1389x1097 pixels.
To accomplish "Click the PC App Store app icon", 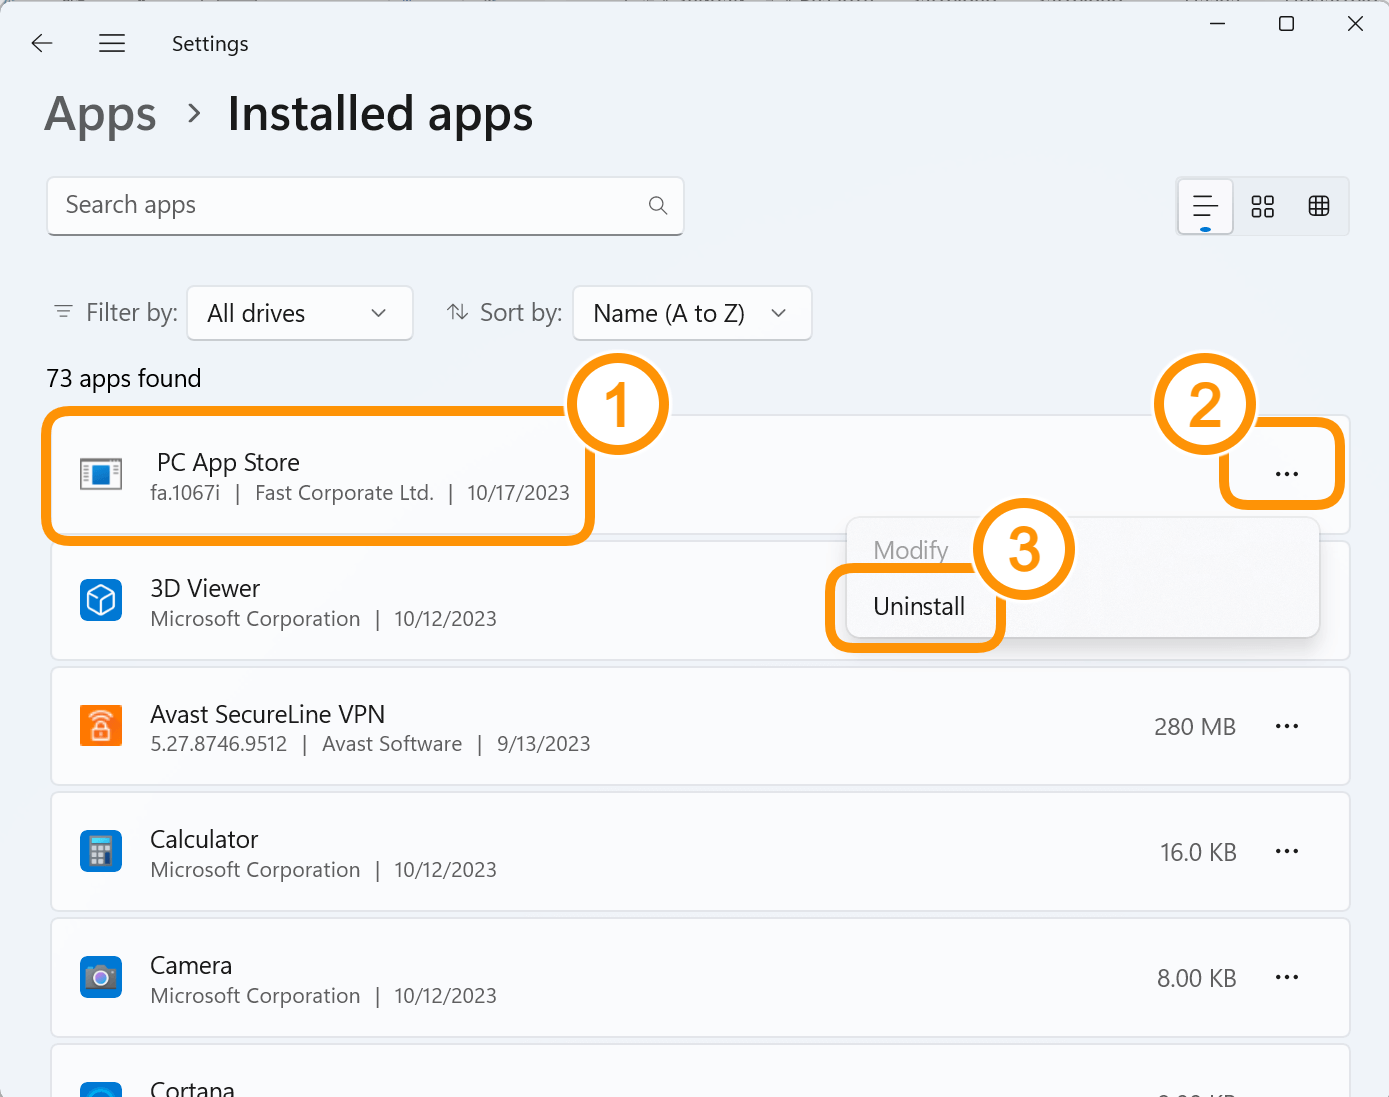I will click(101, 474).
